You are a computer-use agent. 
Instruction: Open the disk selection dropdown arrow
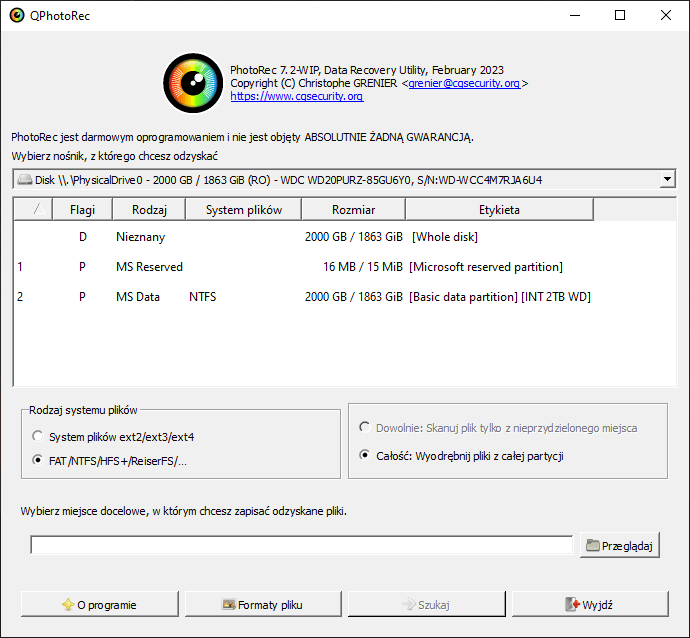tap(667, 179)
